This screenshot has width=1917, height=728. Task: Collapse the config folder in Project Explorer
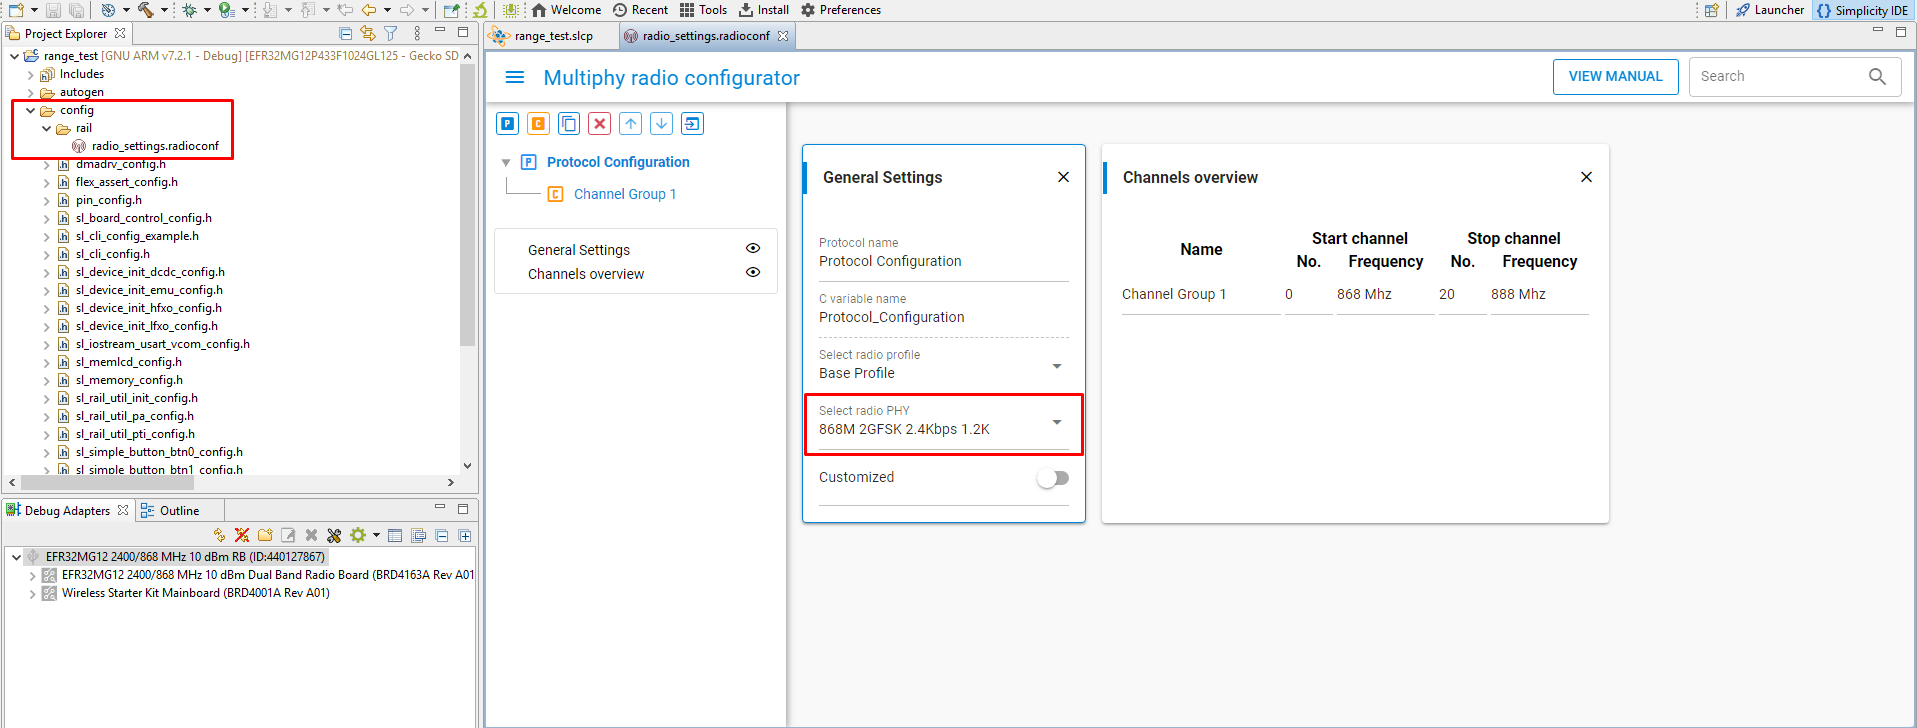click(30, 110)
